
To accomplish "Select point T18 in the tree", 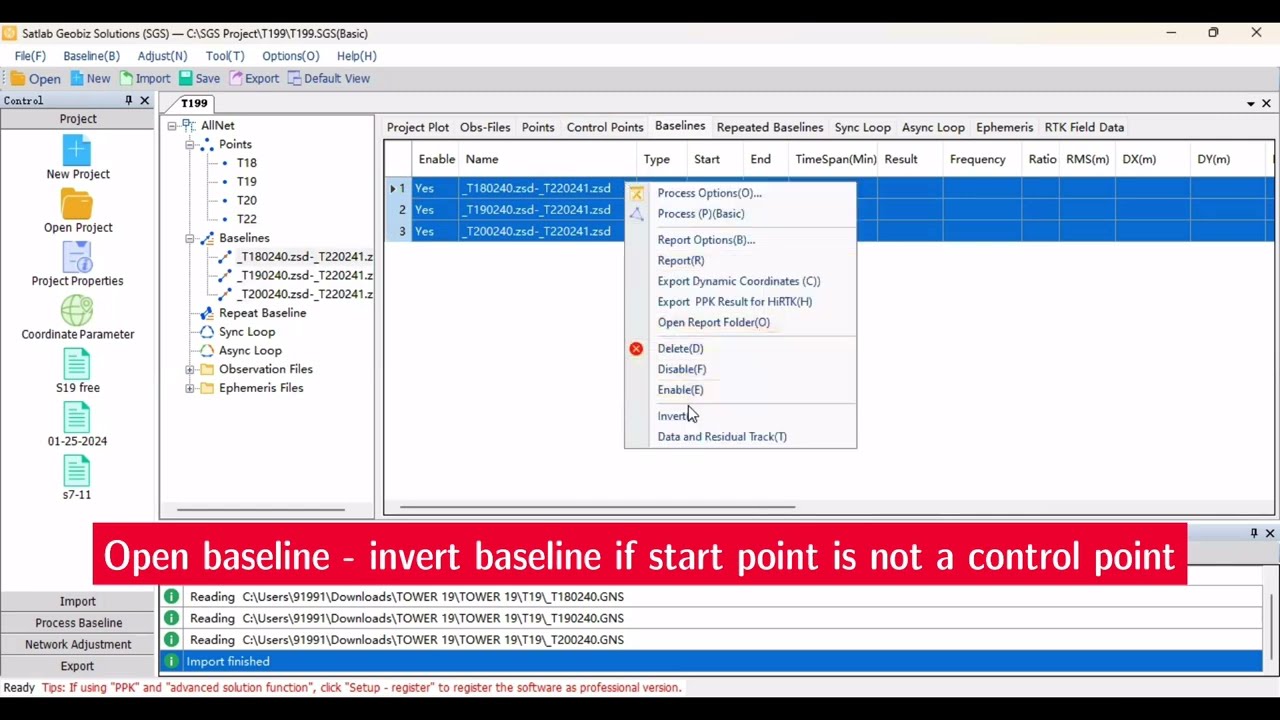I will 246,163.
